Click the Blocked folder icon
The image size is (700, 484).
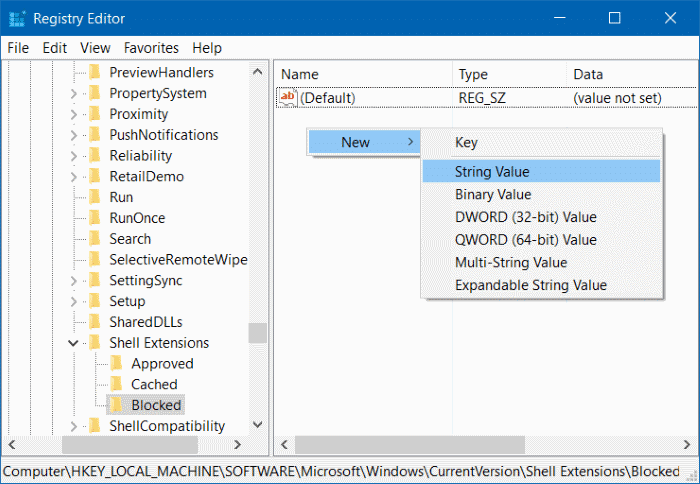tap(116, 405)
